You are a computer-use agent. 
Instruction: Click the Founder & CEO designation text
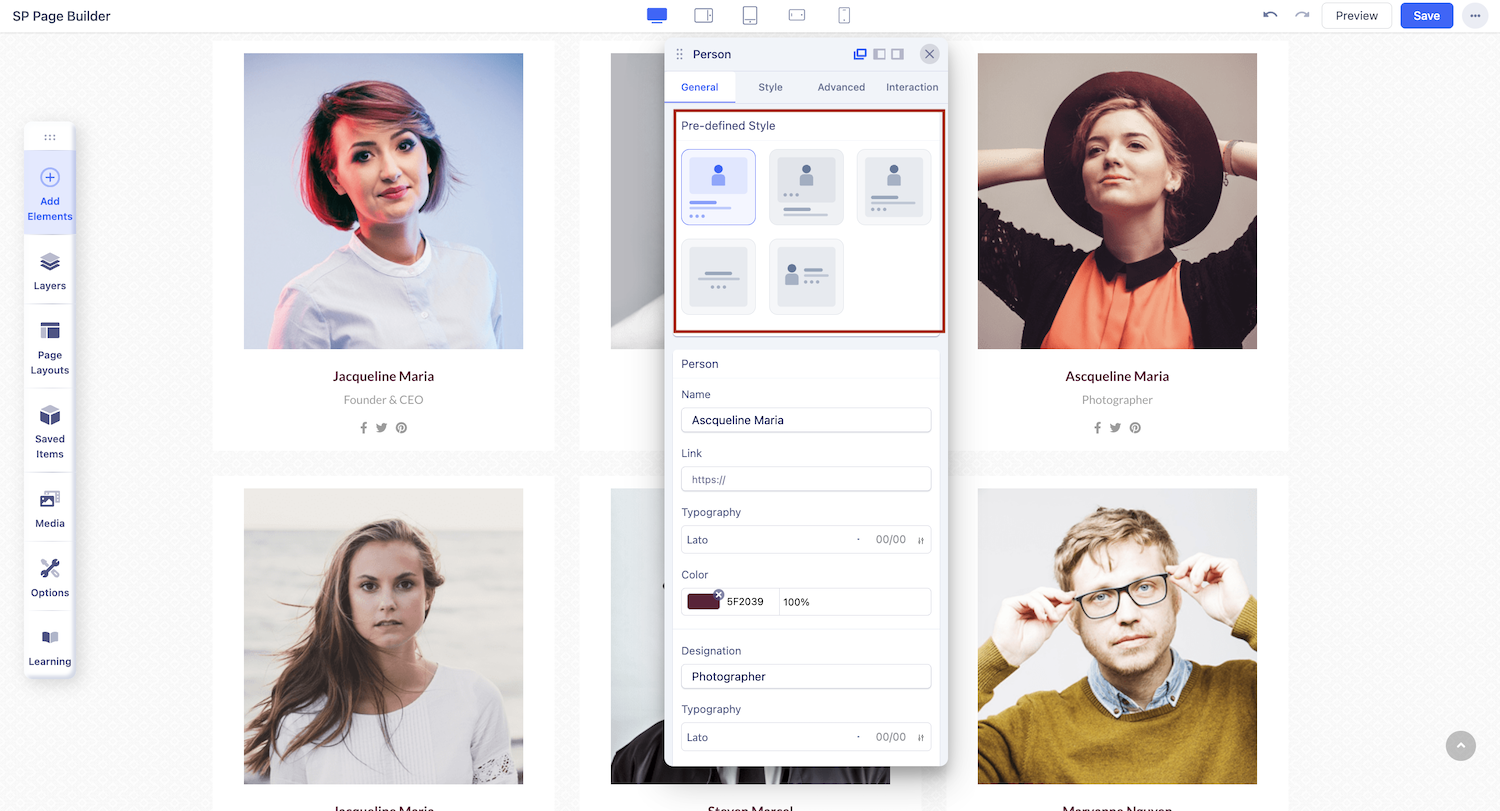[x=383, y=400]
